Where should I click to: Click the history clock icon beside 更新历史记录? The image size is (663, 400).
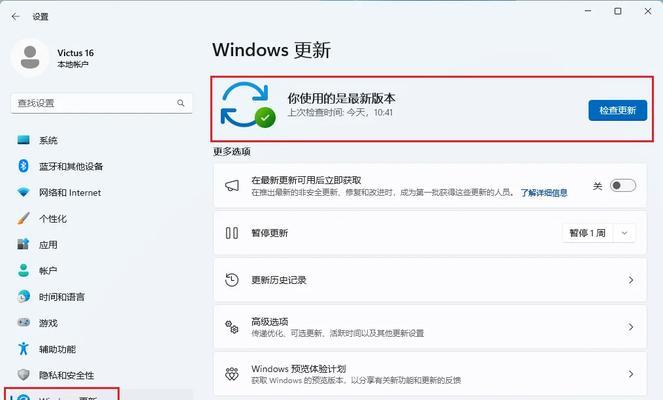(232, 280)
